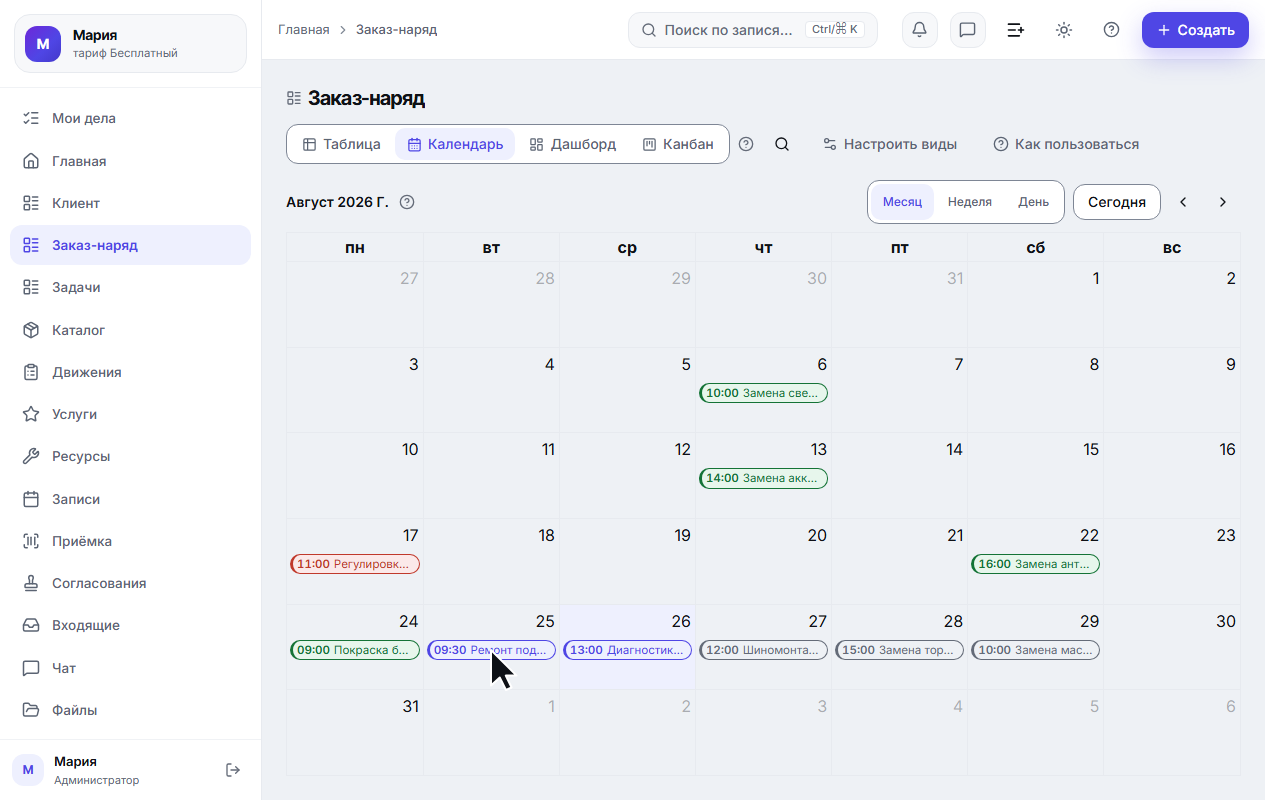Image resolution: width=1280 pixels, height=800 pixels.
Task: Switch to Календарь view tab
Action: [455, 144]
